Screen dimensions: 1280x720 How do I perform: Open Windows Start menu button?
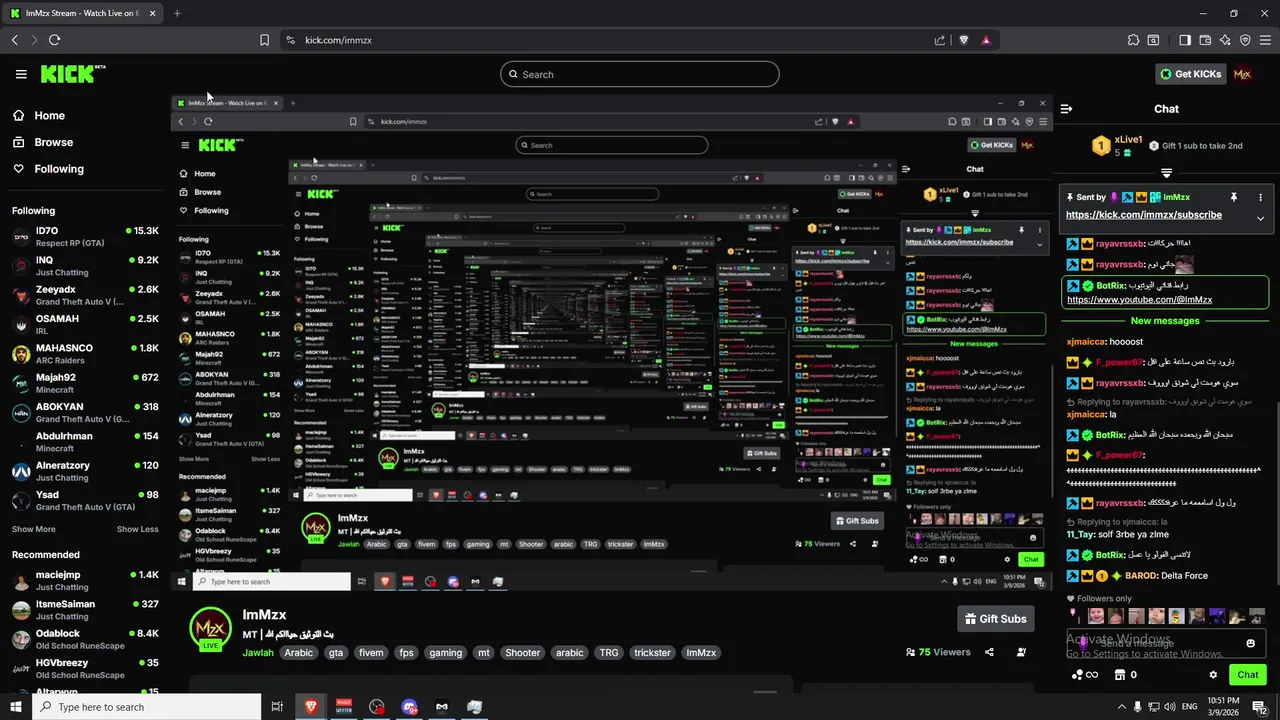pos(16,707)
